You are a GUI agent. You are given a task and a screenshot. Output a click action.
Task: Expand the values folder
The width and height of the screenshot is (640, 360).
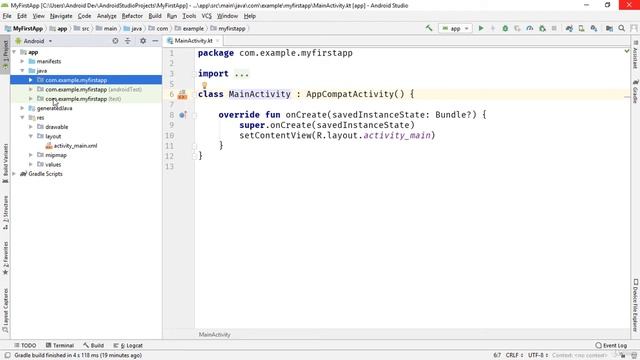(x=31, y=164)
